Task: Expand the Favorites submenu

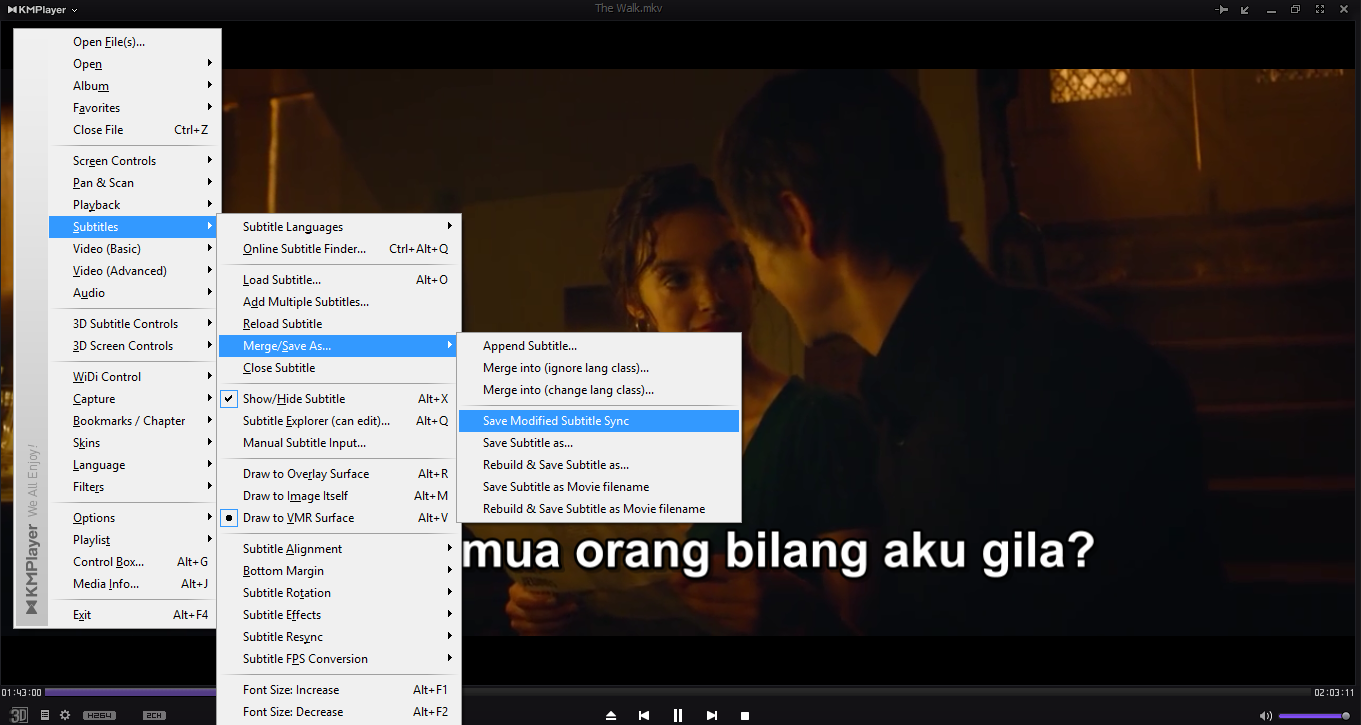Action: pos(133,108)
